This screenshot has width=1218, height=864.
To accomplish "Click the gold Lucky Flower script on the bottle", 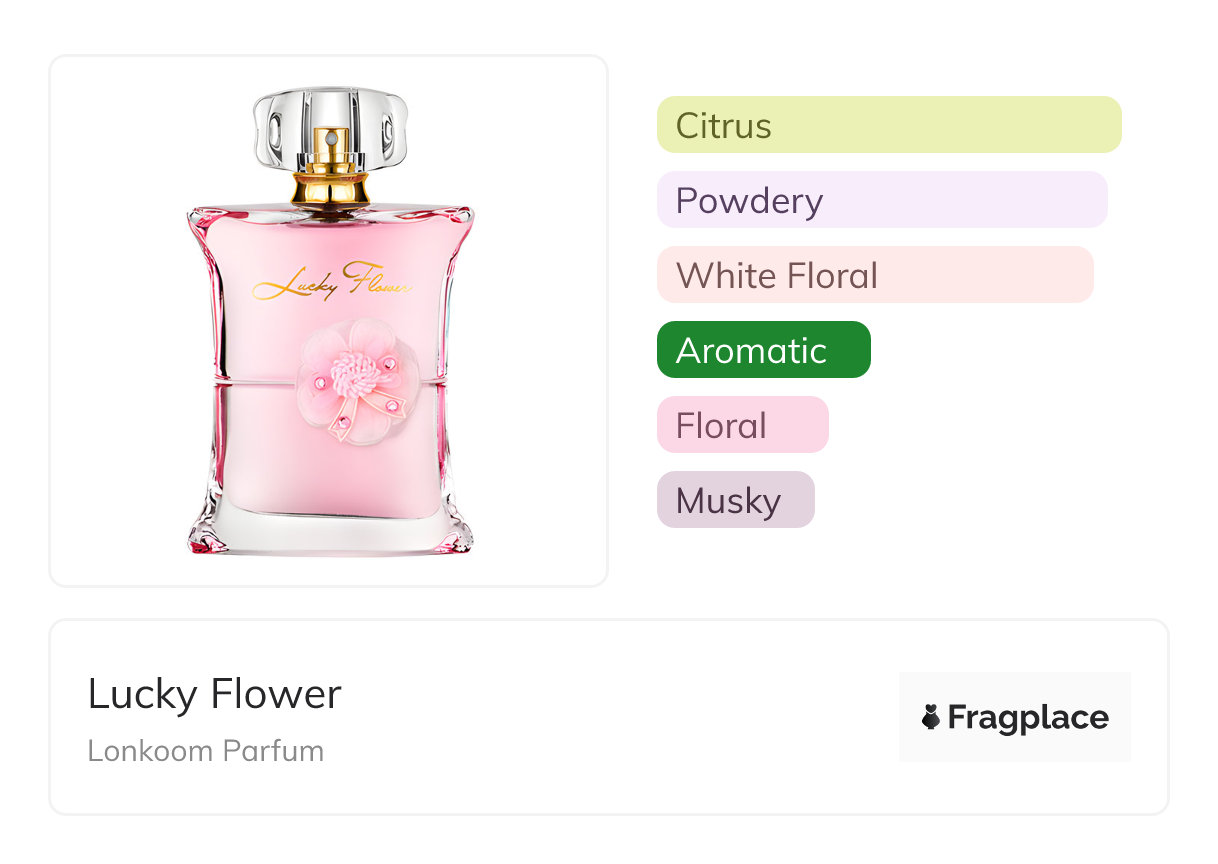I will pos(331,282).
